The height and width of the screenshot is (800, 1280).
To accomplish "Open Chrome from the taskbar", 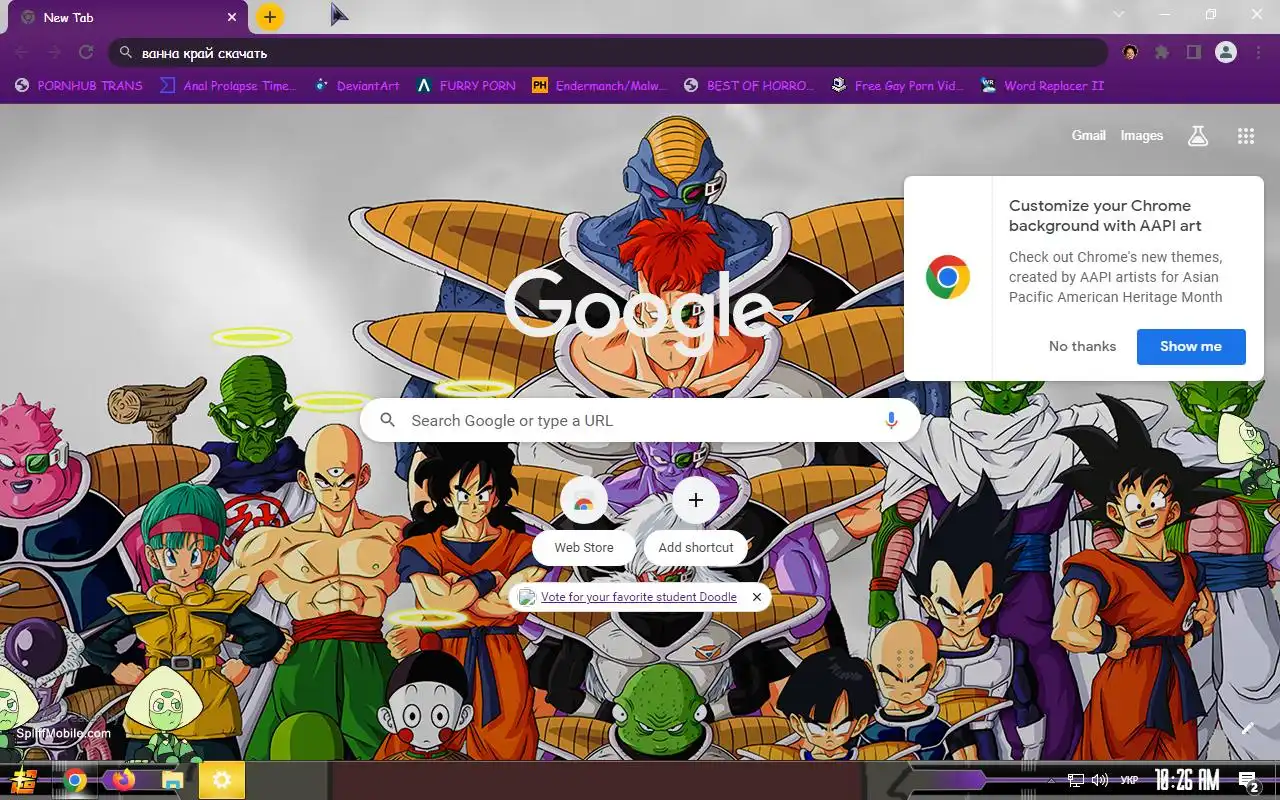I will pyautogui.click(x=75, y=781).
